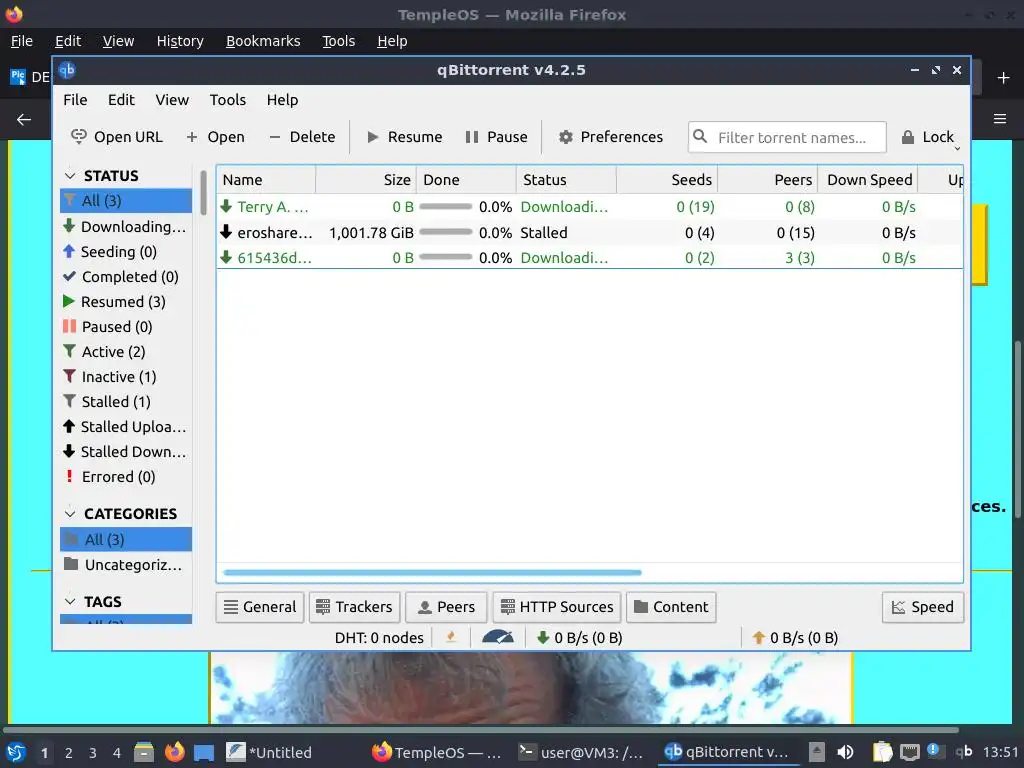Viewport: 1024px width, 768px height.
Task: Sort torrents by Size column
Action: click(x=366, y=180)
